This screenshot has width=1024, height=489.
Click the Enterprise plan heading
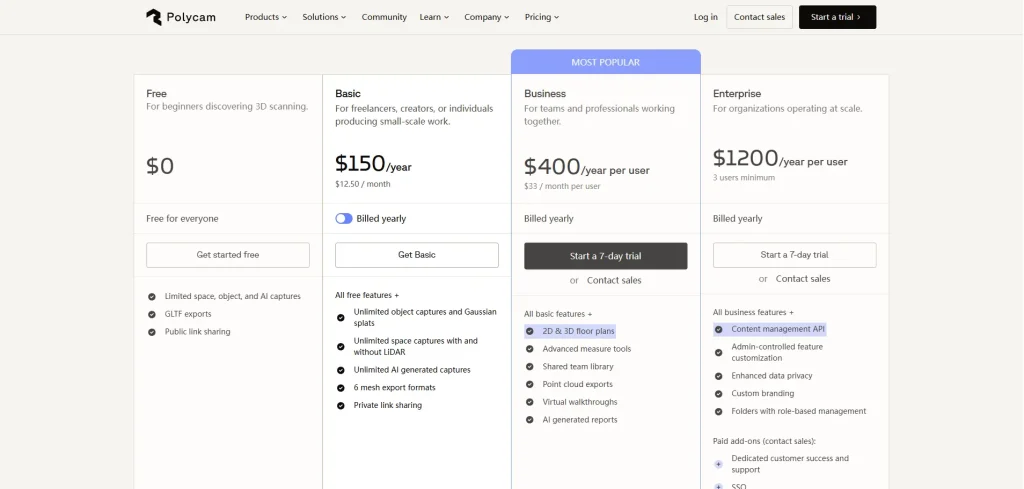click(x=737, y=93)
